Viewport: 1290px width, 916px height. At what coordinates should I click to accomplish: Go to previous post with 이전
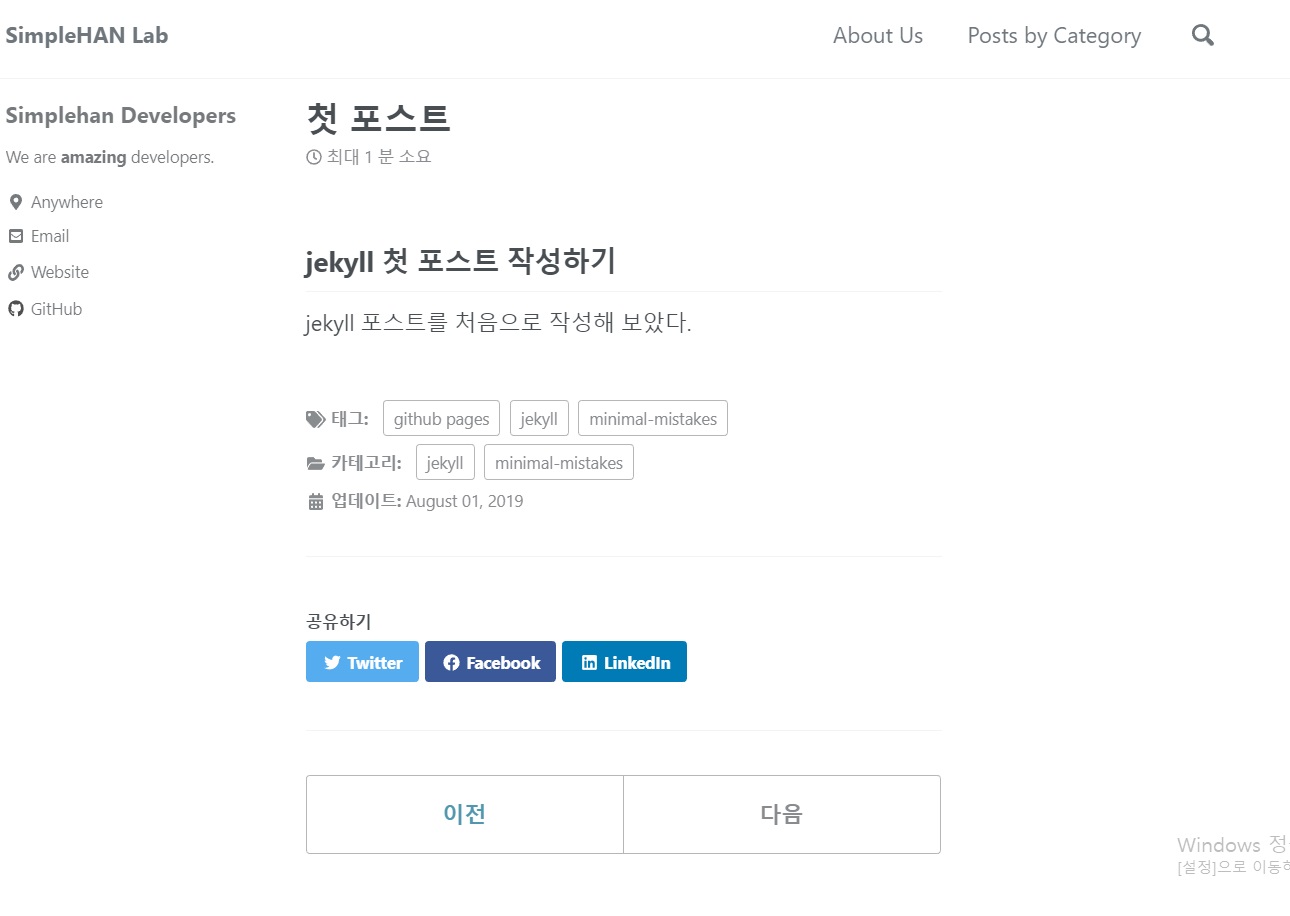465,814
